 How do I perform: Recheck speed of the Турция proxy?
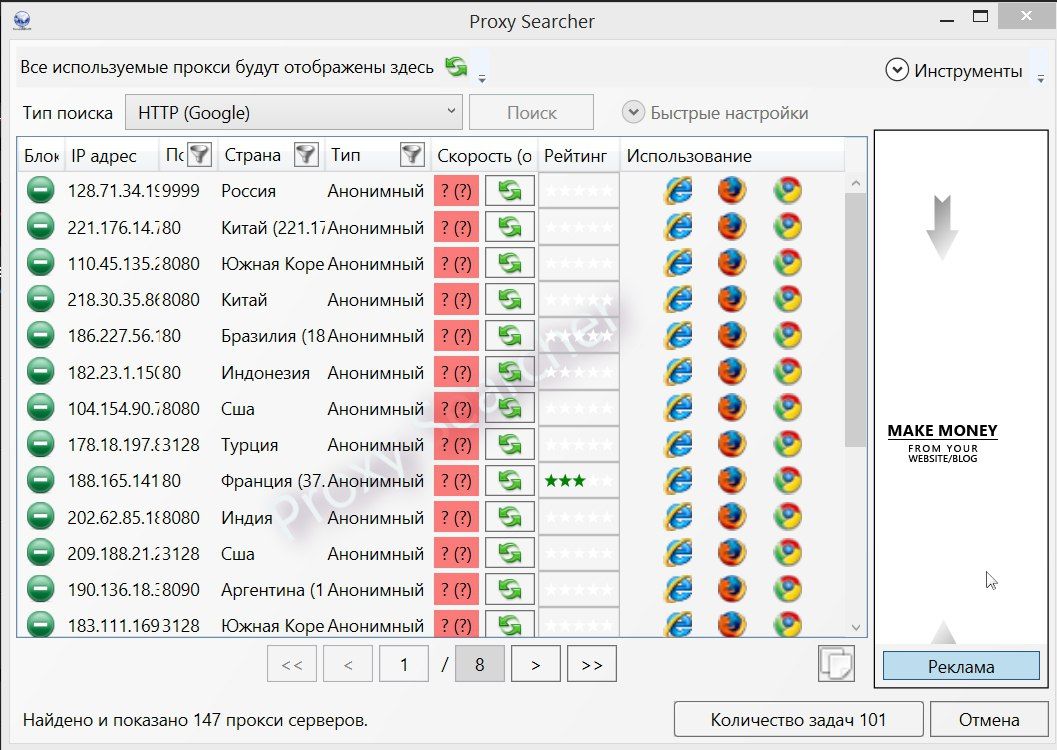coord(510,445)
